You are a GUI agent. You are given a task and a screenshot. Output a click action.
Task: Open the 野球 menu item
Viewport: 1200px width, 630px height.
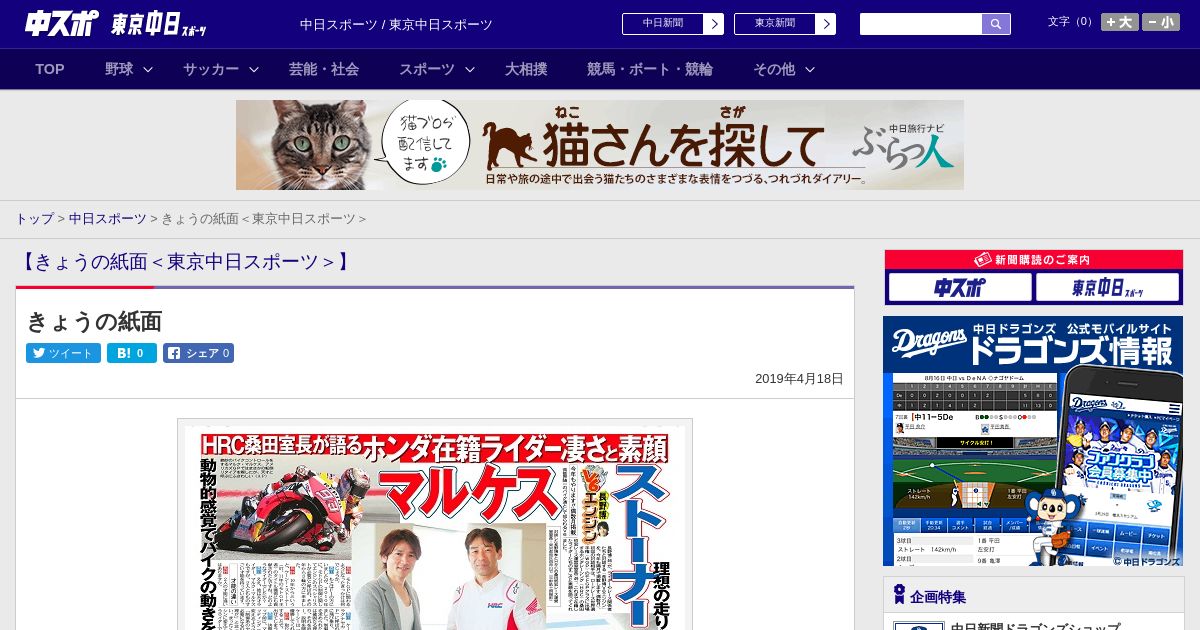click(119, 69)
